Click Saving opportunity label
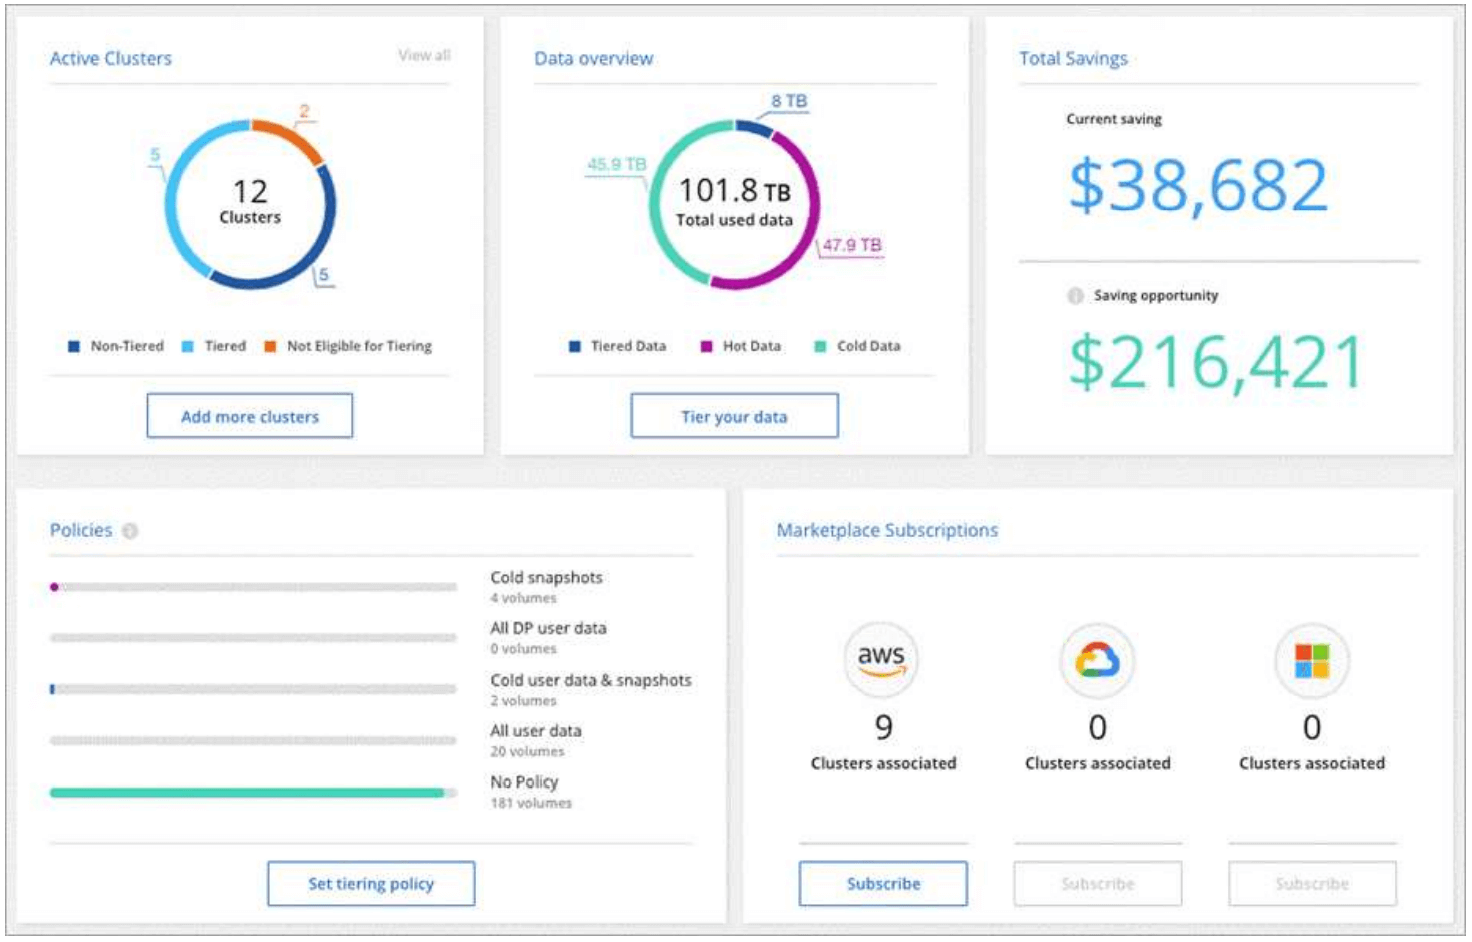This screenshot has width=1472, height=942. point(1156,296)
